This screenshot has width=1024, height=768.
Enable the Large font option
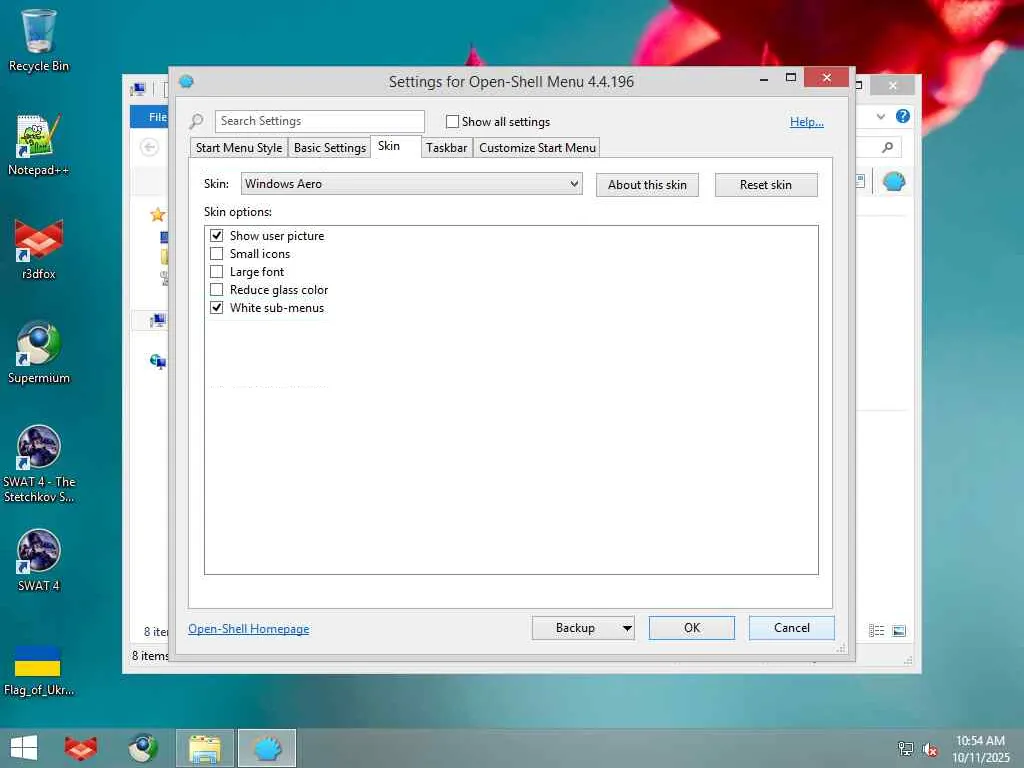216,272
